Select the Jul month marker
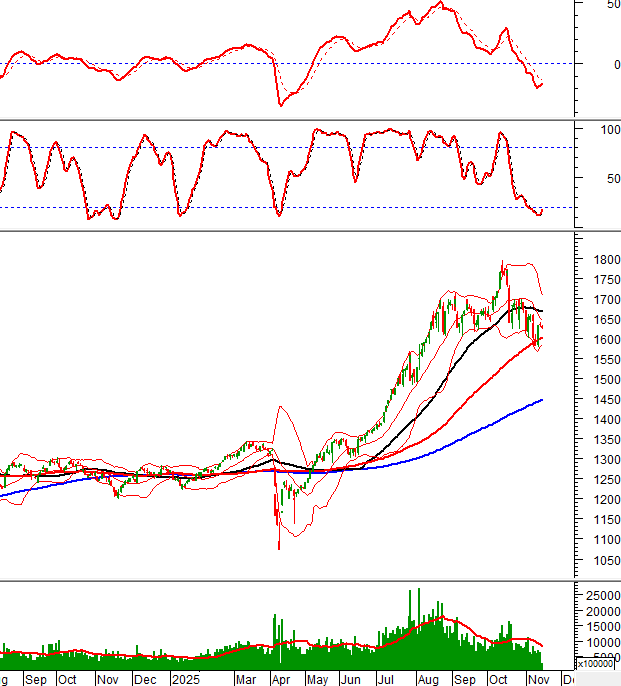The width and height of the screenshot is (621, 686). [386, 679]
